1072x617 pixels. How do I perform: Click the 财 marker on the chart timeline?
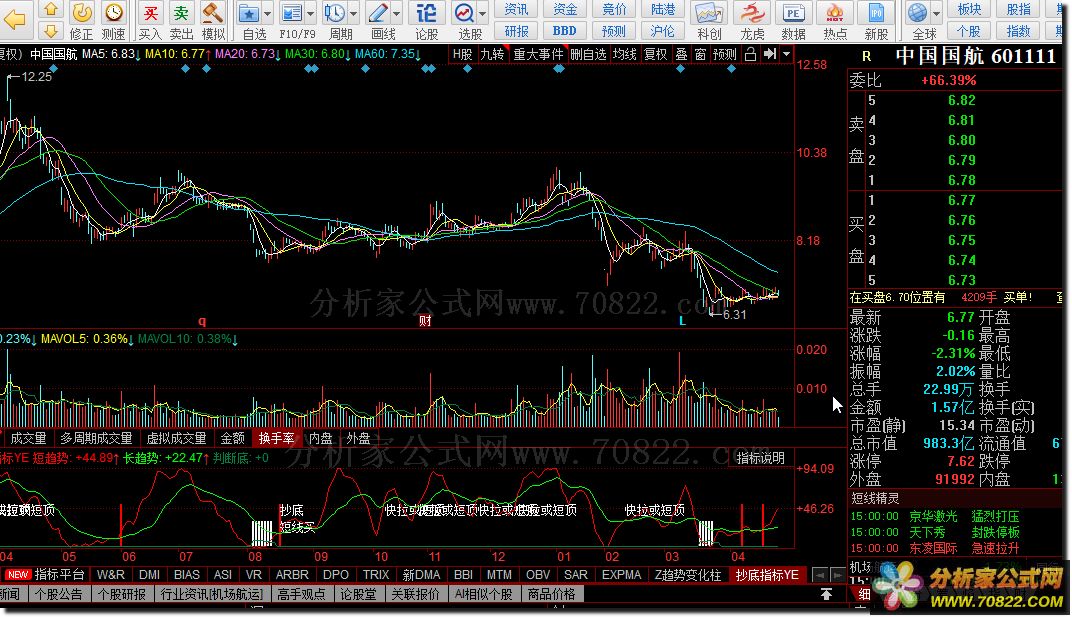coord(425,321)
